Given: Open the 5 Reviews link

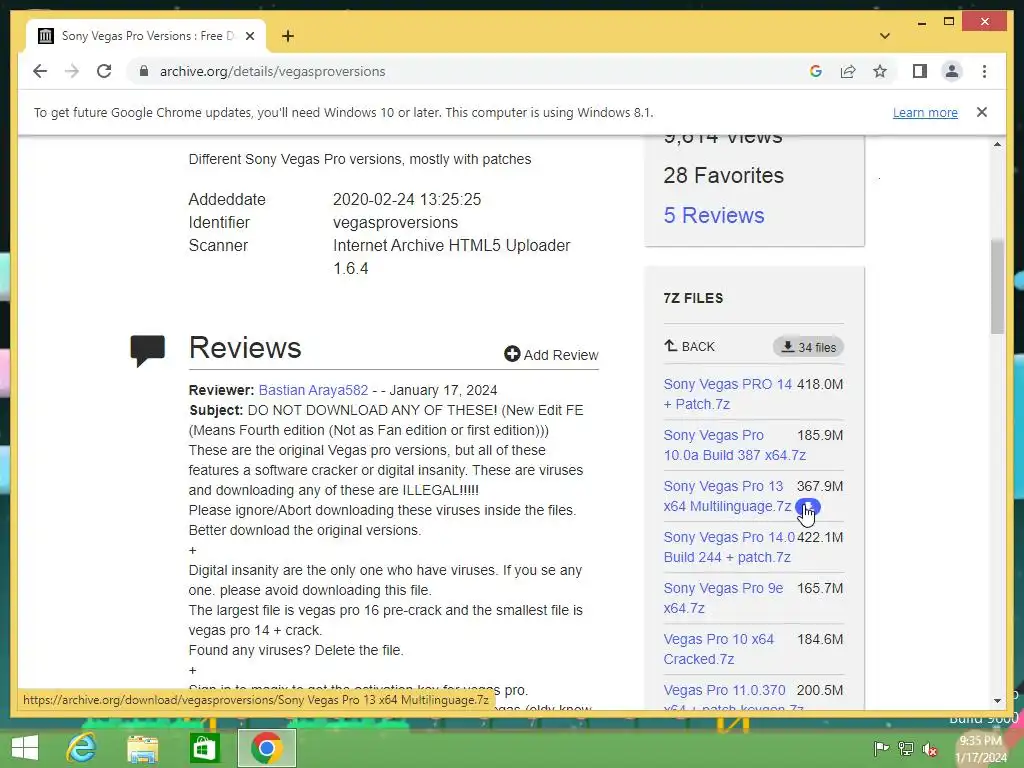Looking at the screenshot, I should coord(714,216).
